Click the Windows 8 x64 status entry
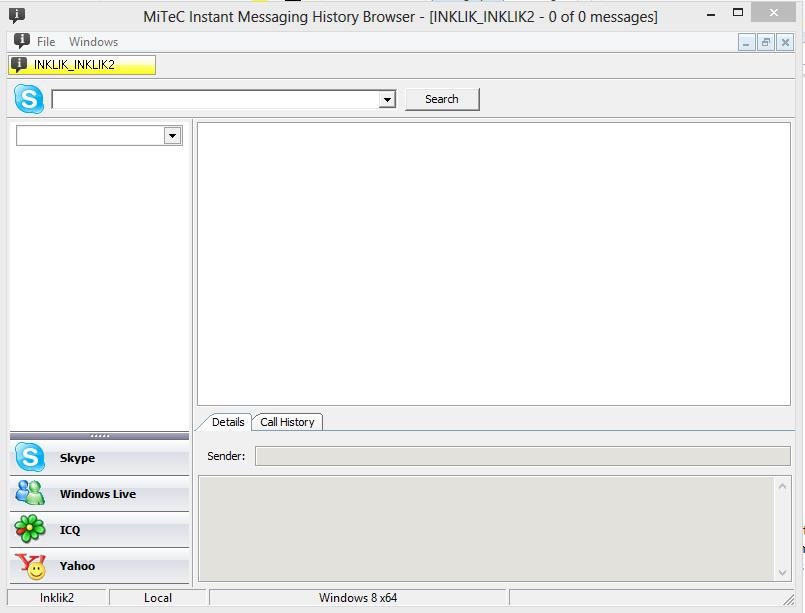The width and height of the screenshot is (805, 613). (x=358, y=598)
